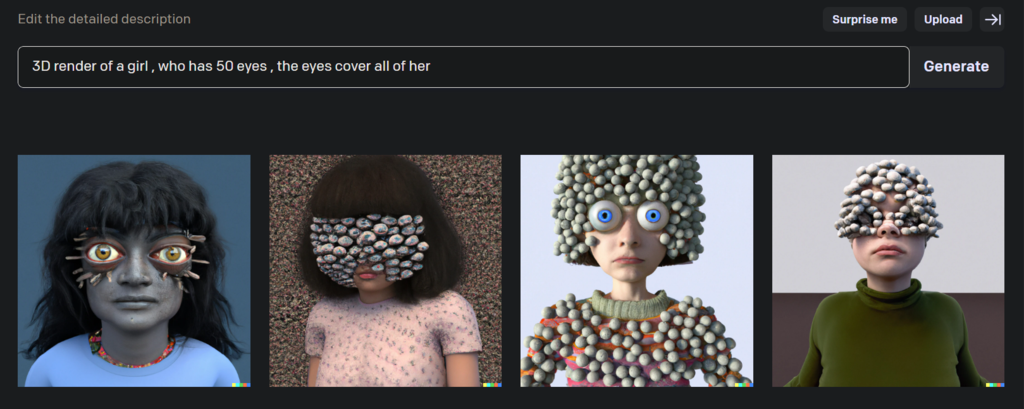Select the green turtleneck girl result
Screen dimensions: 1024x409
click(x=888, y=270)
